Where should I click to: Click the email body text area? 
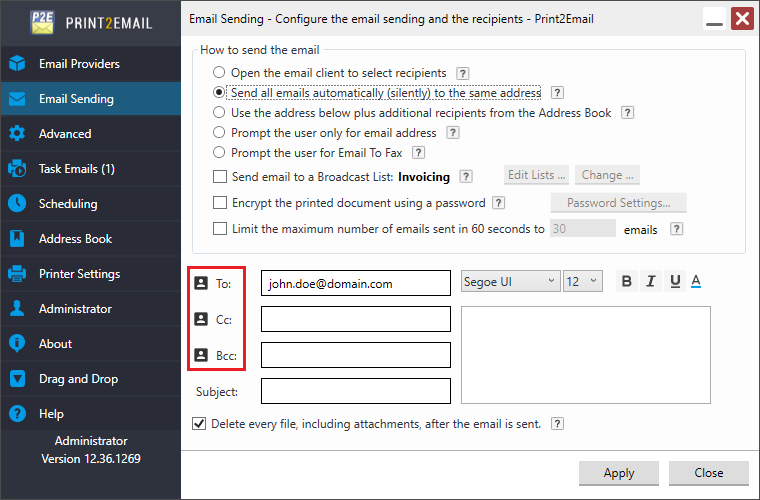[x=586, y=355]
